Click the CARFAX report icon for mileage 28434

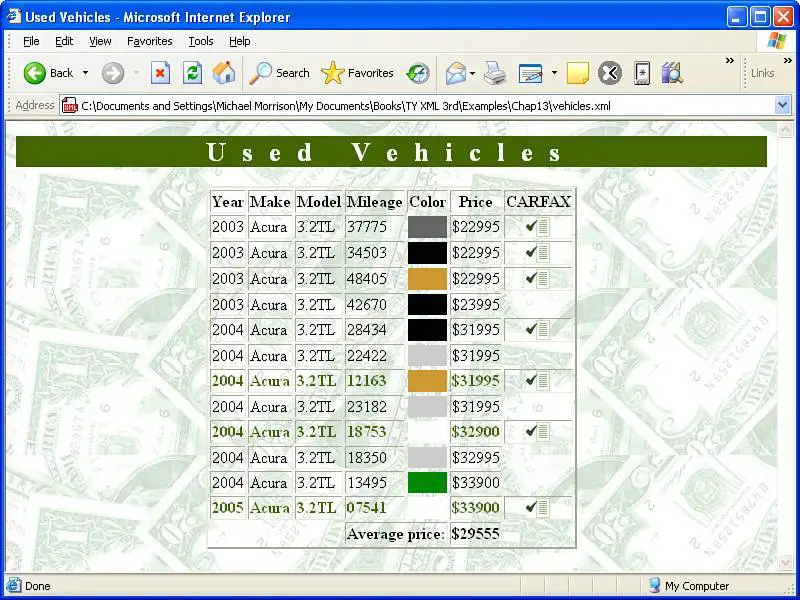(x=537, y=330)
